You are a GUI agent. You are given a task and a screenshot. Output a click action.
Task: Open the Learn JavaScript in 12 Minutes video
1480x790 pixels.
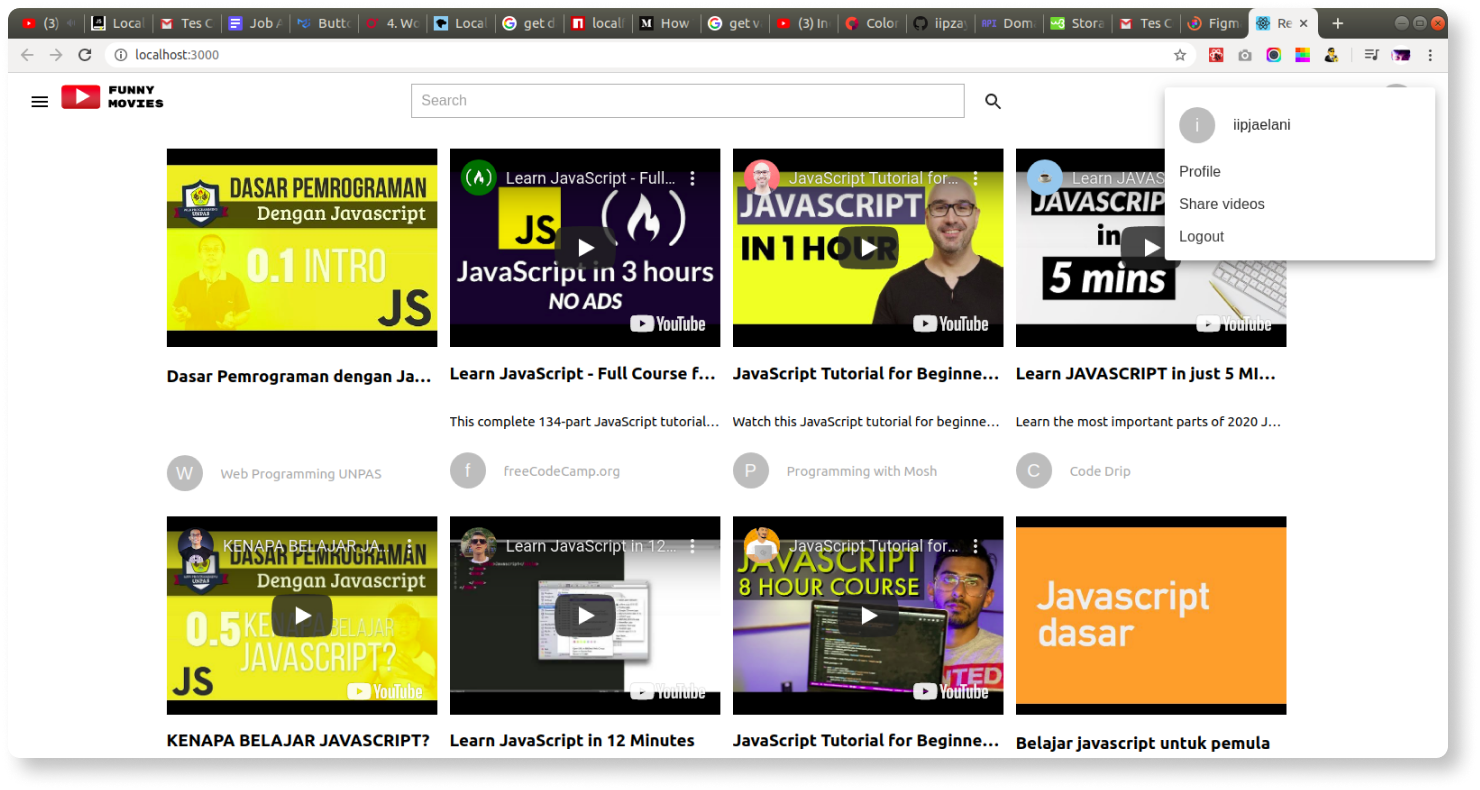tap(585, 615)
